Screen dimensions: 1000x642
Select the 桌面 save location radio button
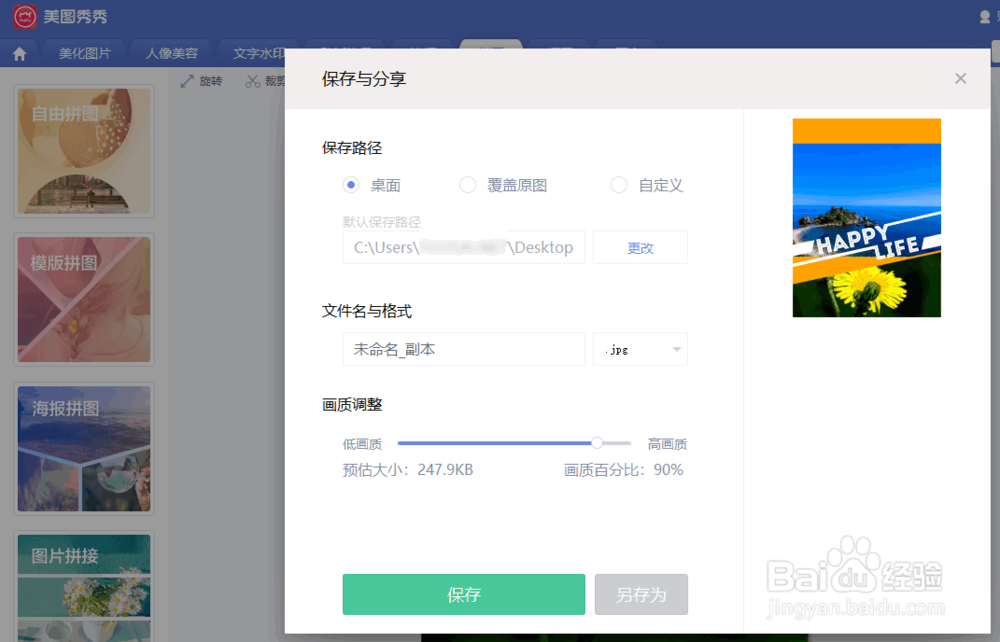coord(351,185)
